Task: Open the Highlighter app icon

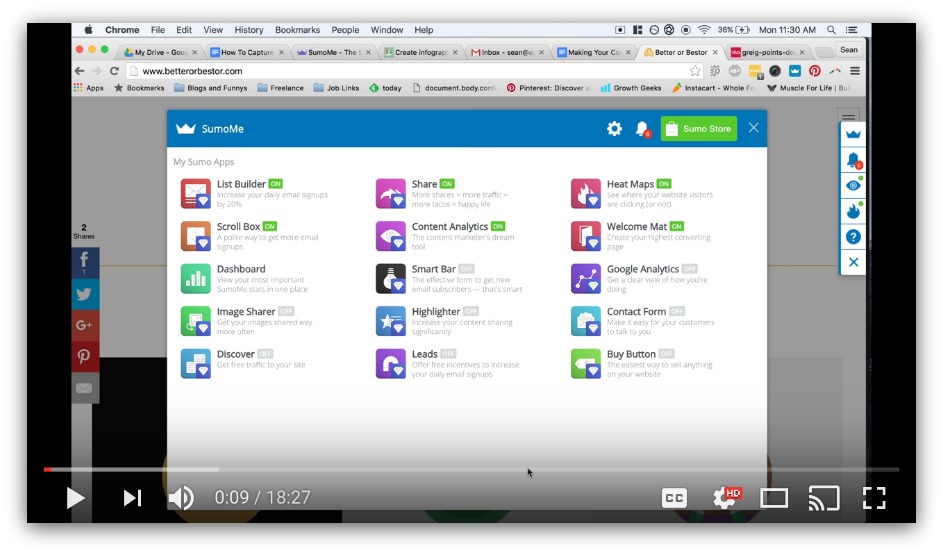Action: coord(391,321)
